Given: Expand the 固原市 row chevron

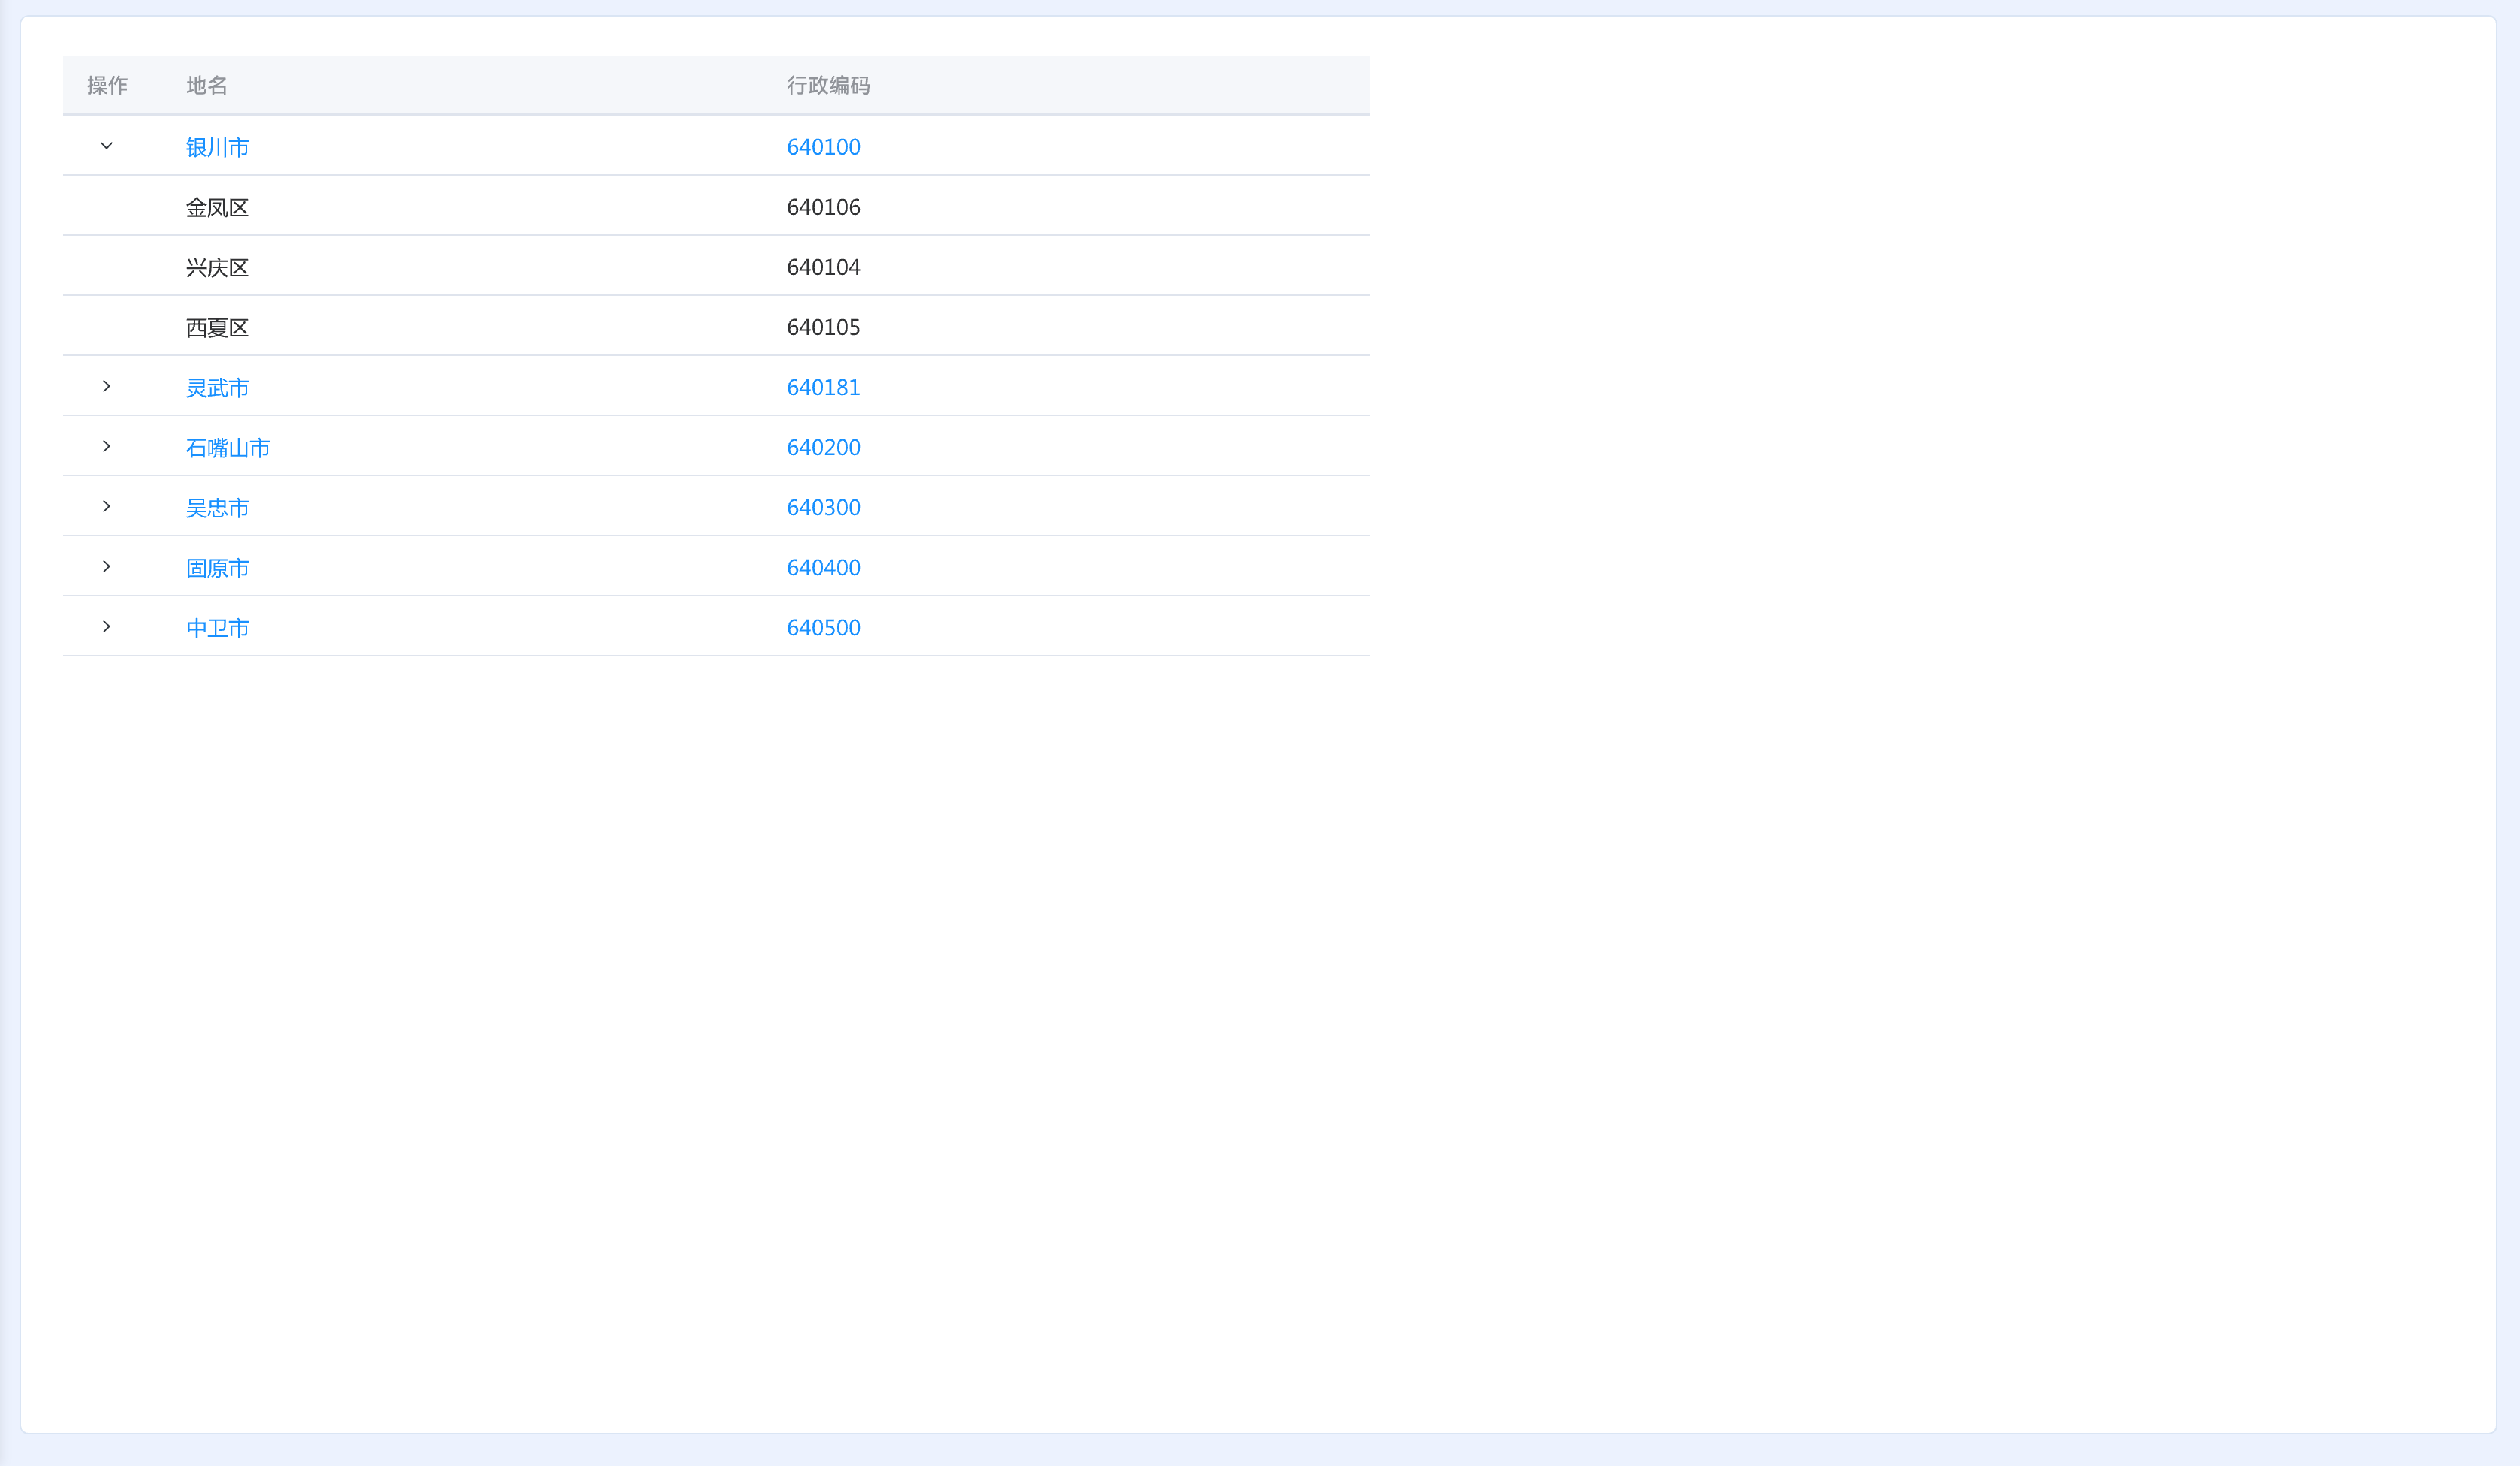Looking at the screenshot, I should tap(106, 566).
